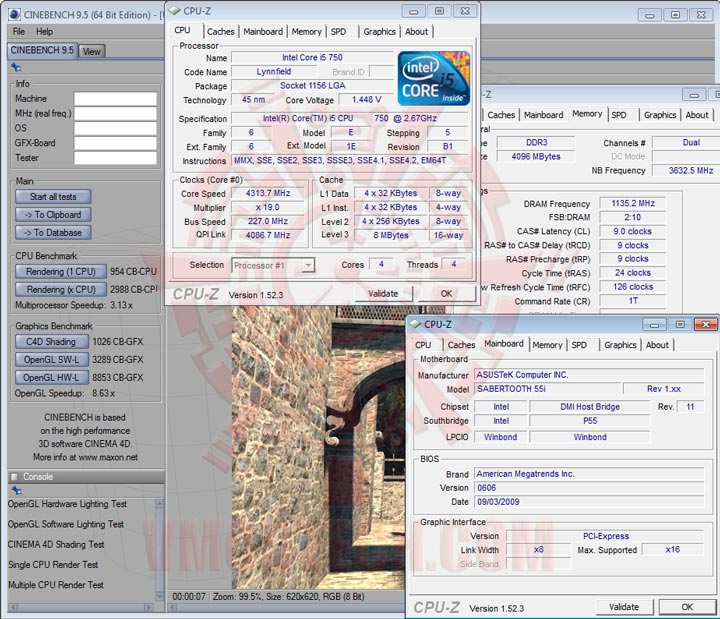The width and height of the screenshot is (720, 619).
Task: Click the pin icon below the CINEBENCH 9.5 tab
Action: 16,67
